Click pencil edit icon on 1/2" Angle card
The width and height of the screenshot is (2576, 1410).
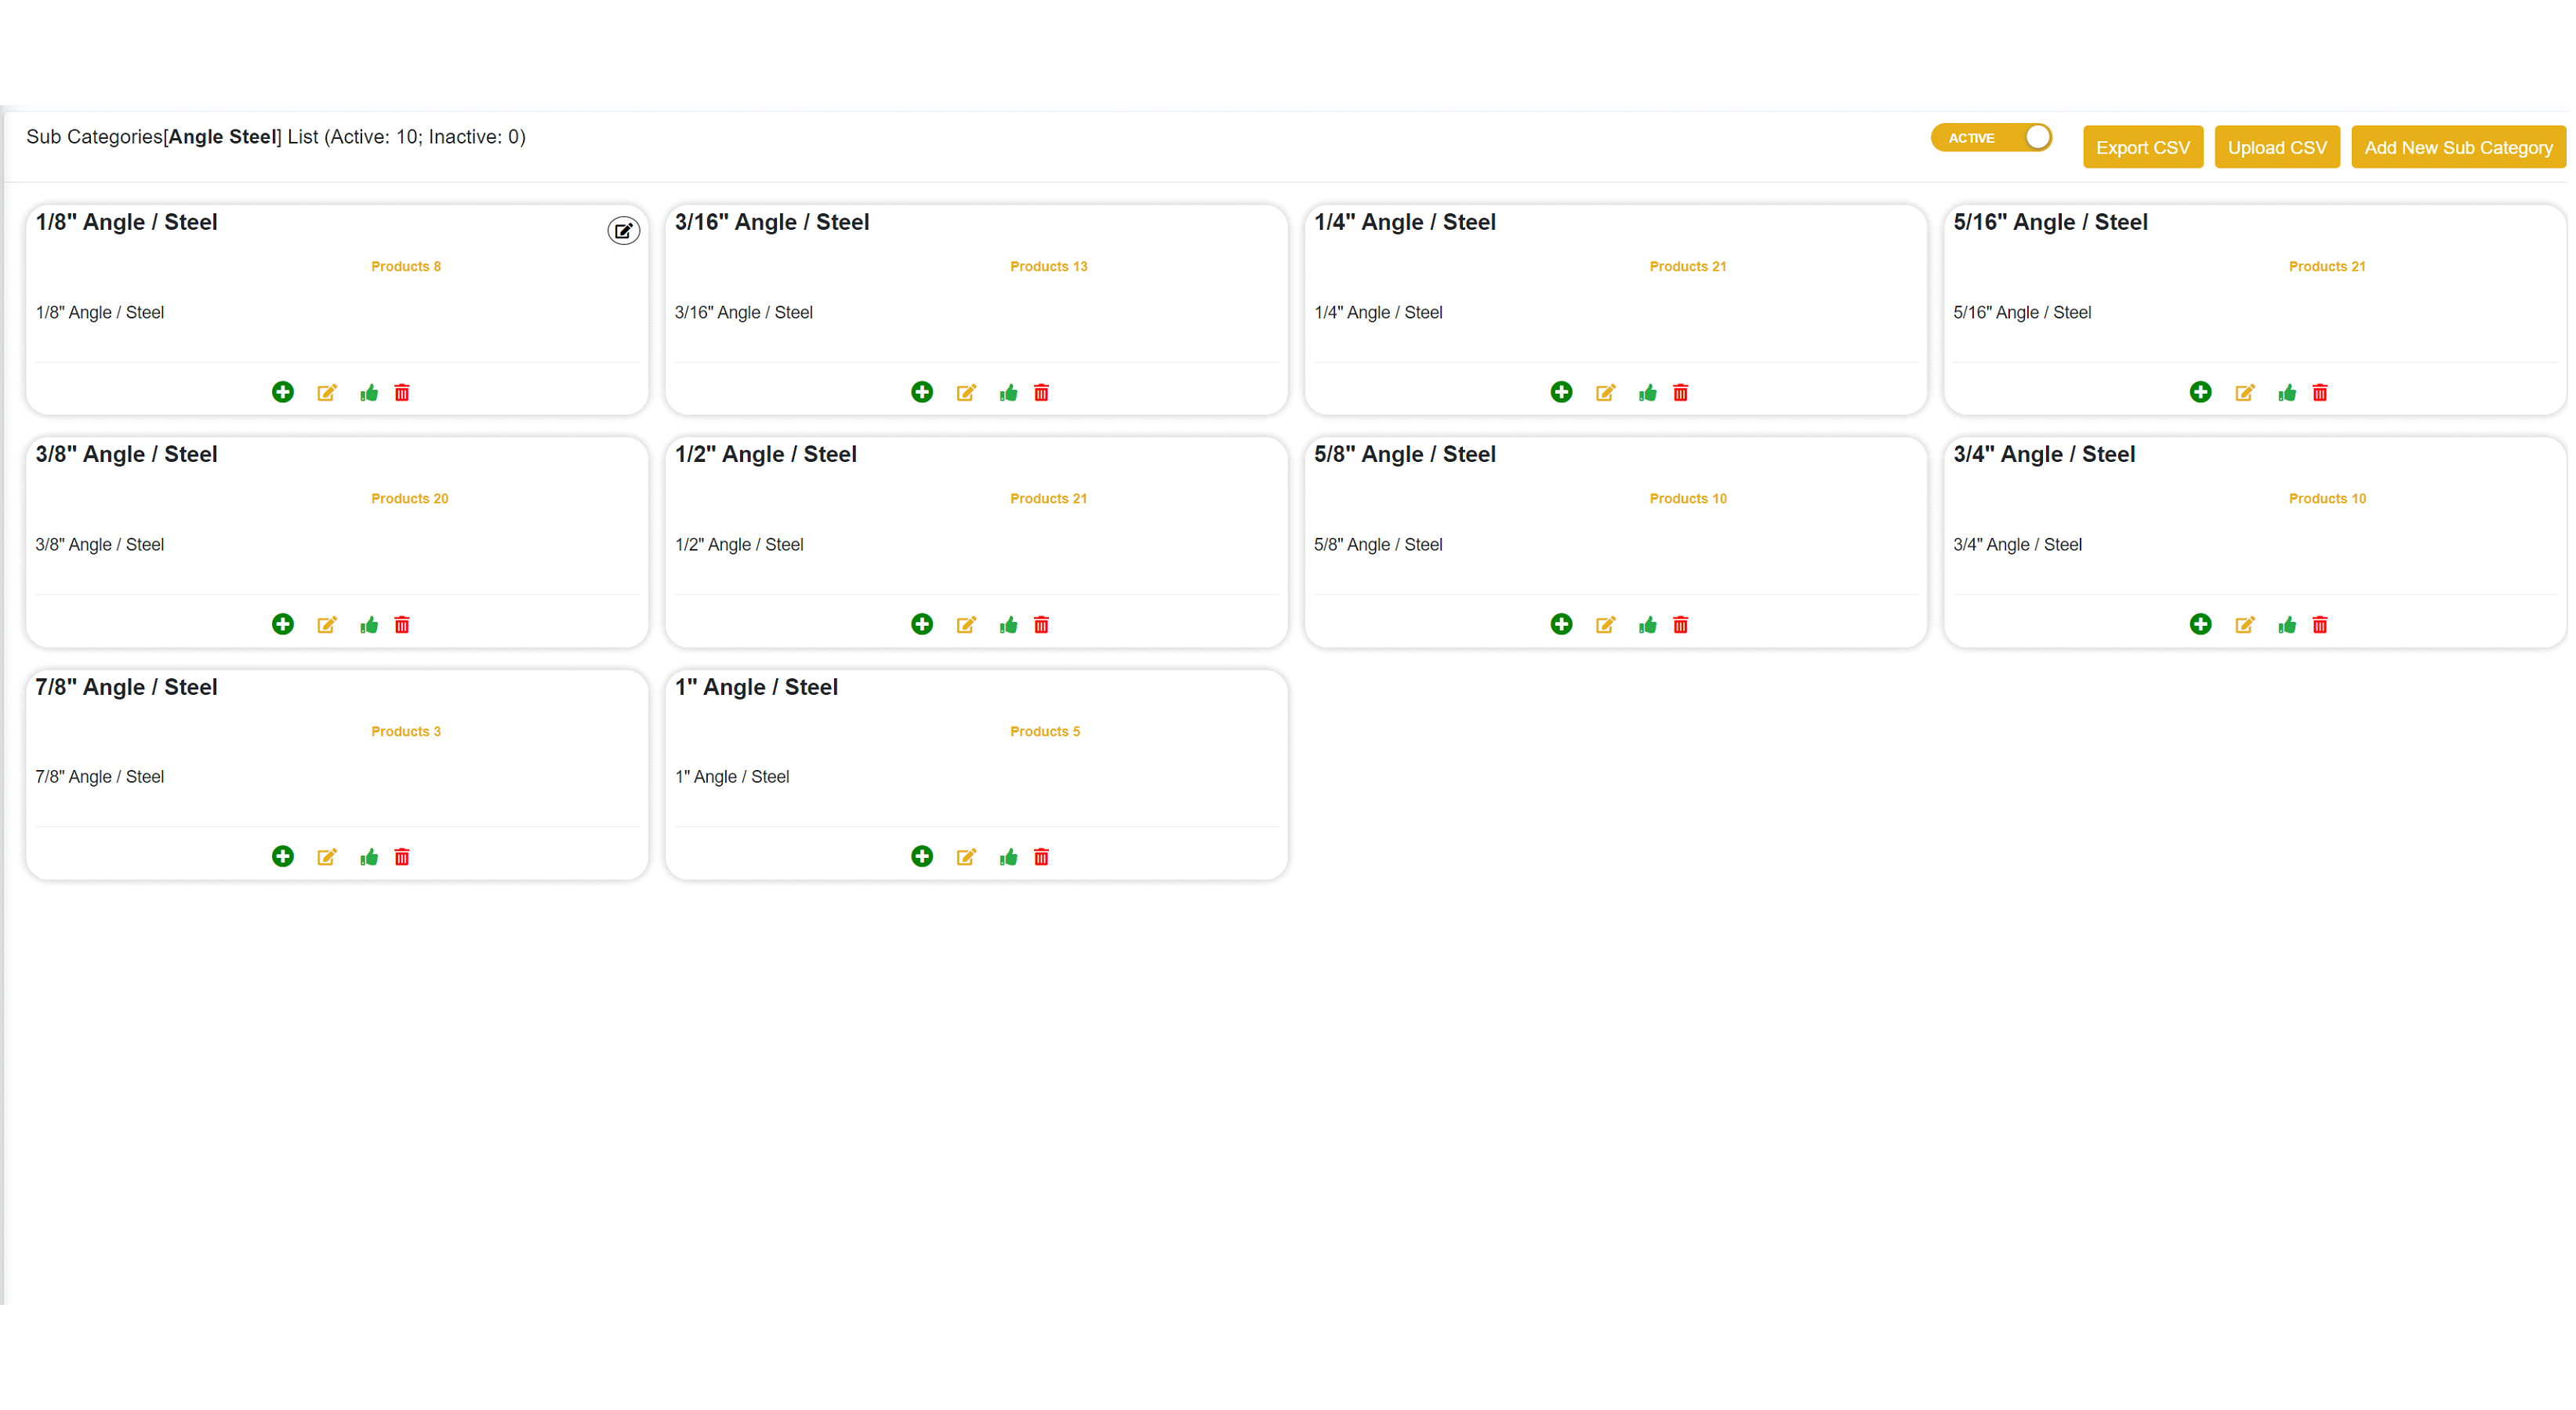[966, 625]
